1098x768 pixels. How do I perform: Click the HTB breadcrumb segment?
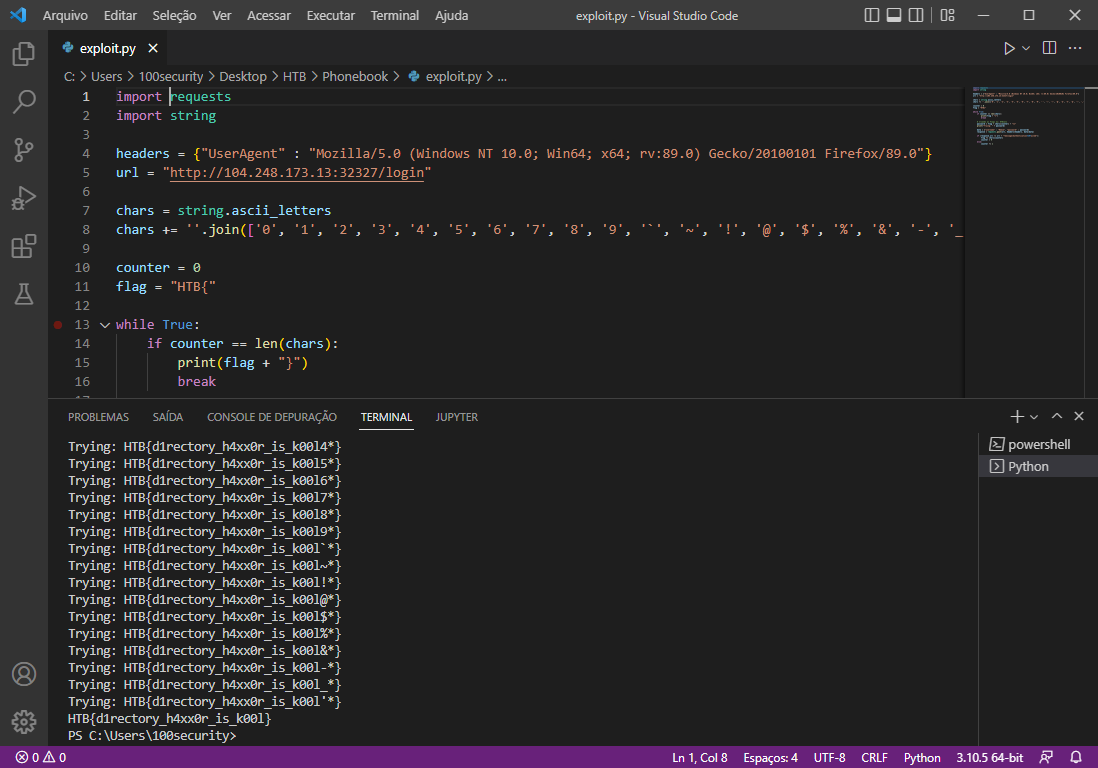tap(294, 76)
